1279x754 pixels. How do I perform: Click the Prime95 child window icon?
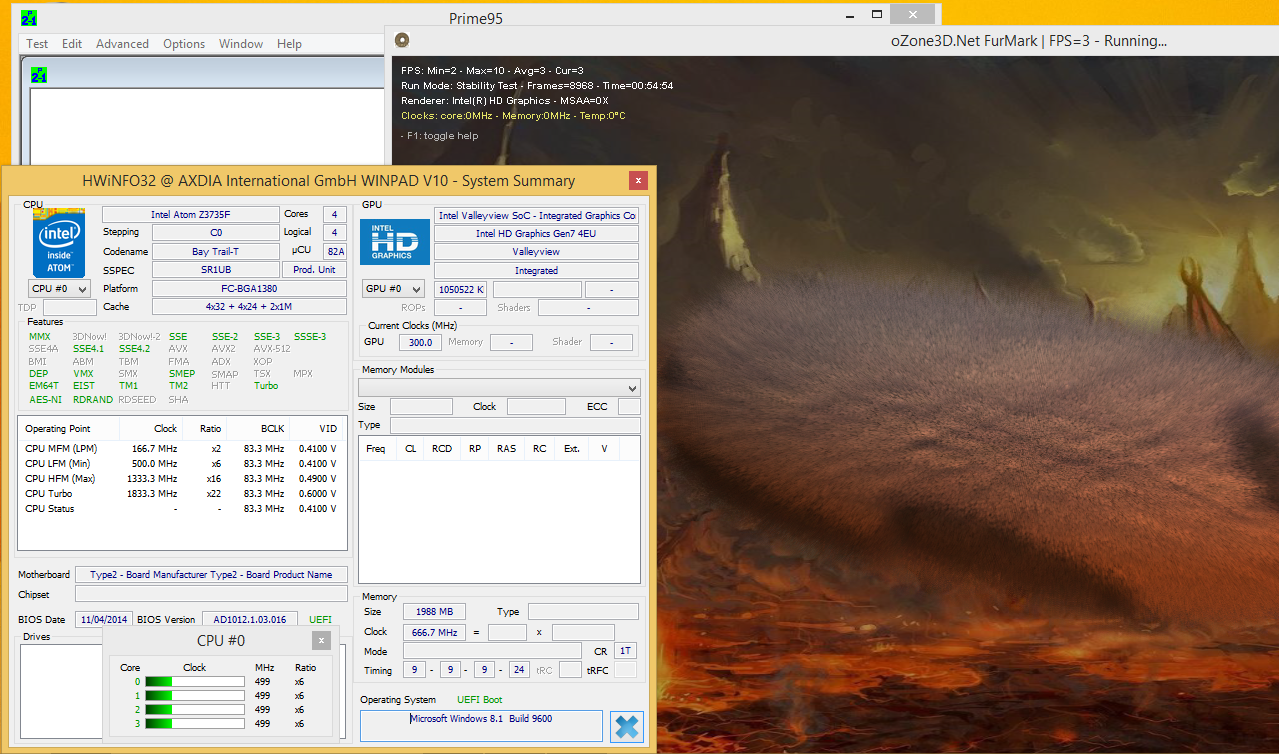[38, 75]
